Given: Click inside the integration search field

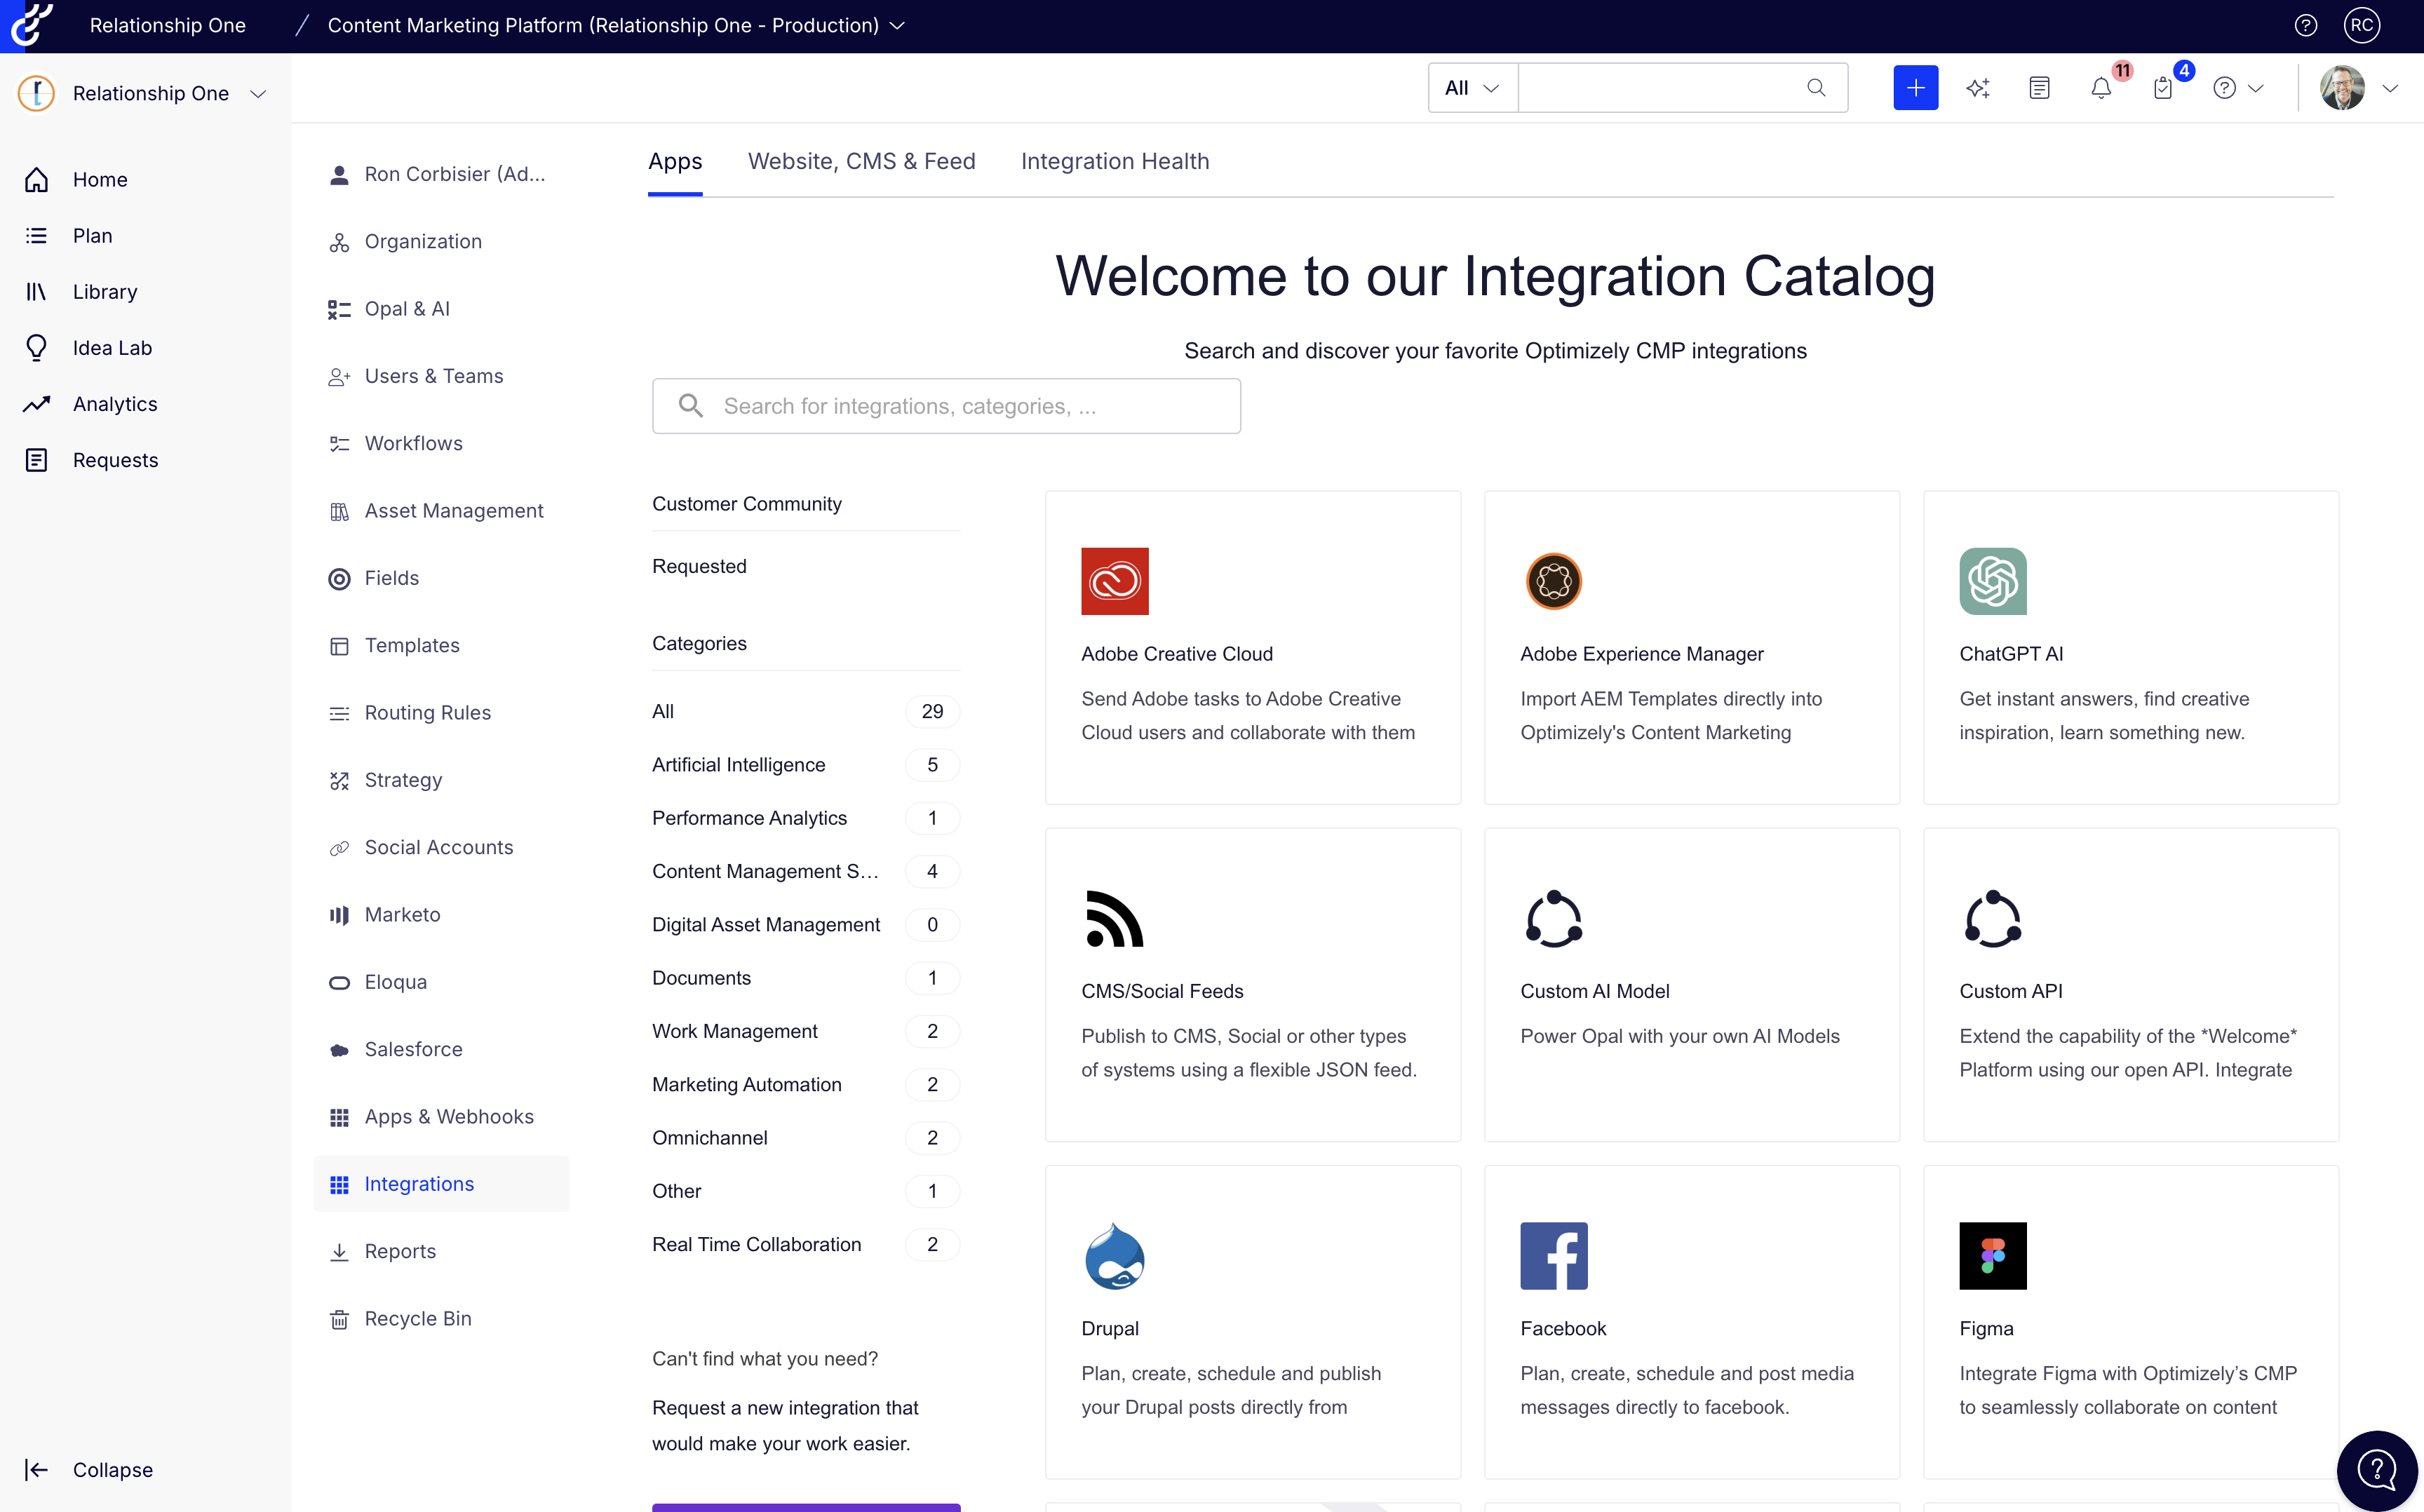Looking at the screenshot, I should coord(946,406).
